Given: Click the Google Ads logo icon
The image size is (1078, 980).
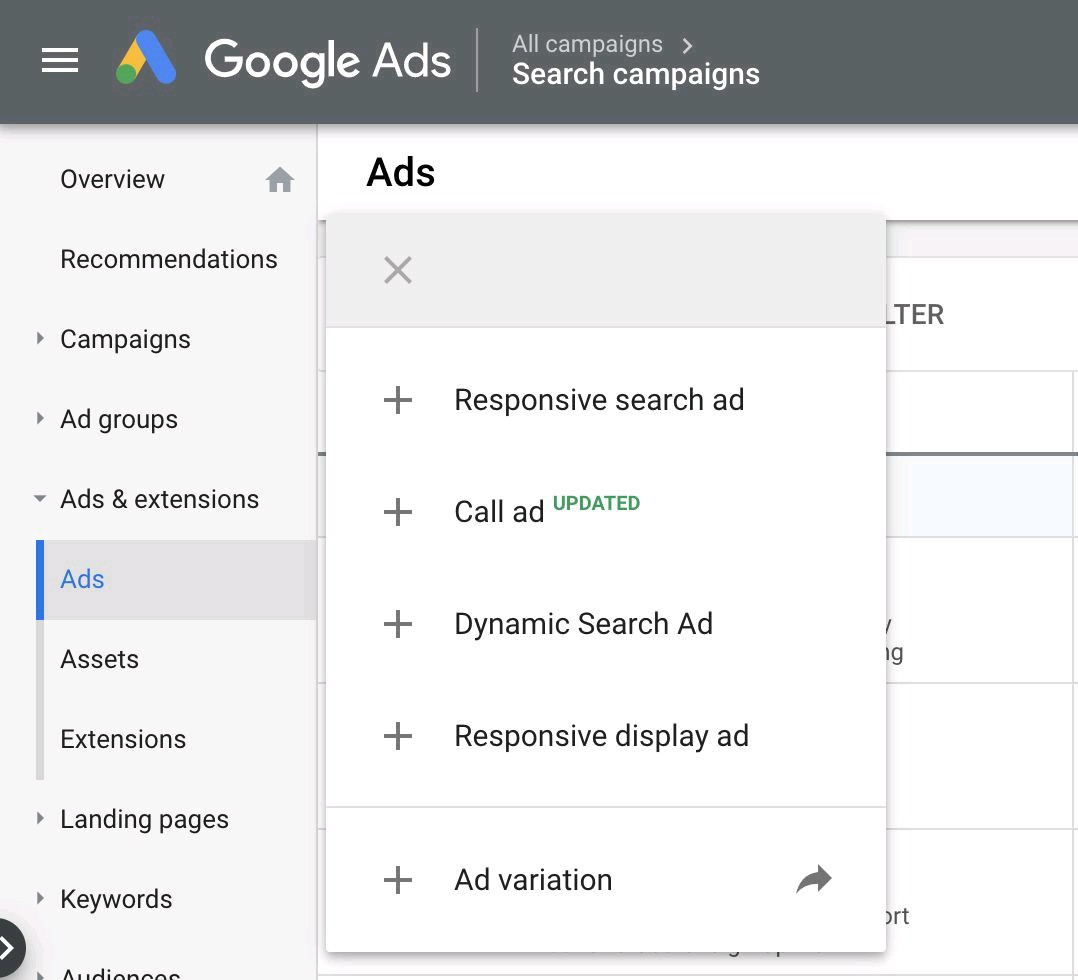Looking at the screenshot, I should [x=146, y=58].
